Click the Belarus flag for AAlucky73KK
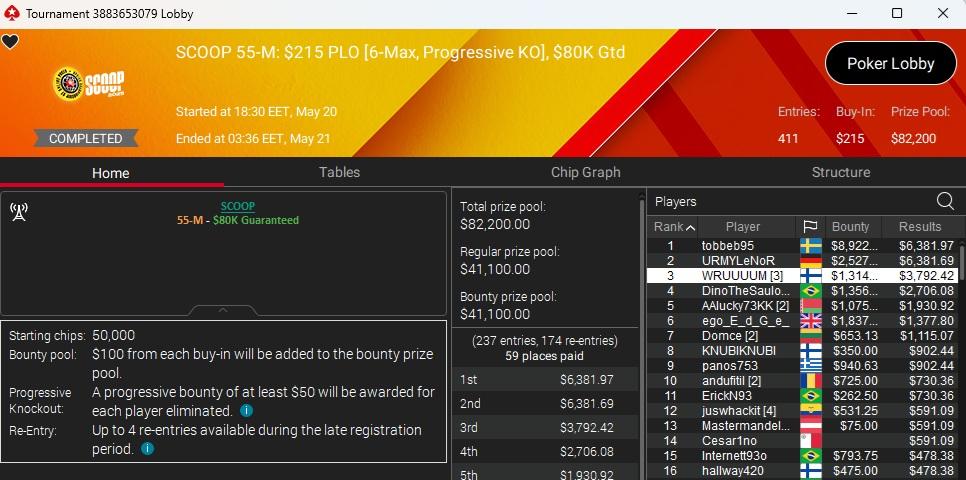The width and height of the screenshot is (966, 480). click(x=811, y=306)
